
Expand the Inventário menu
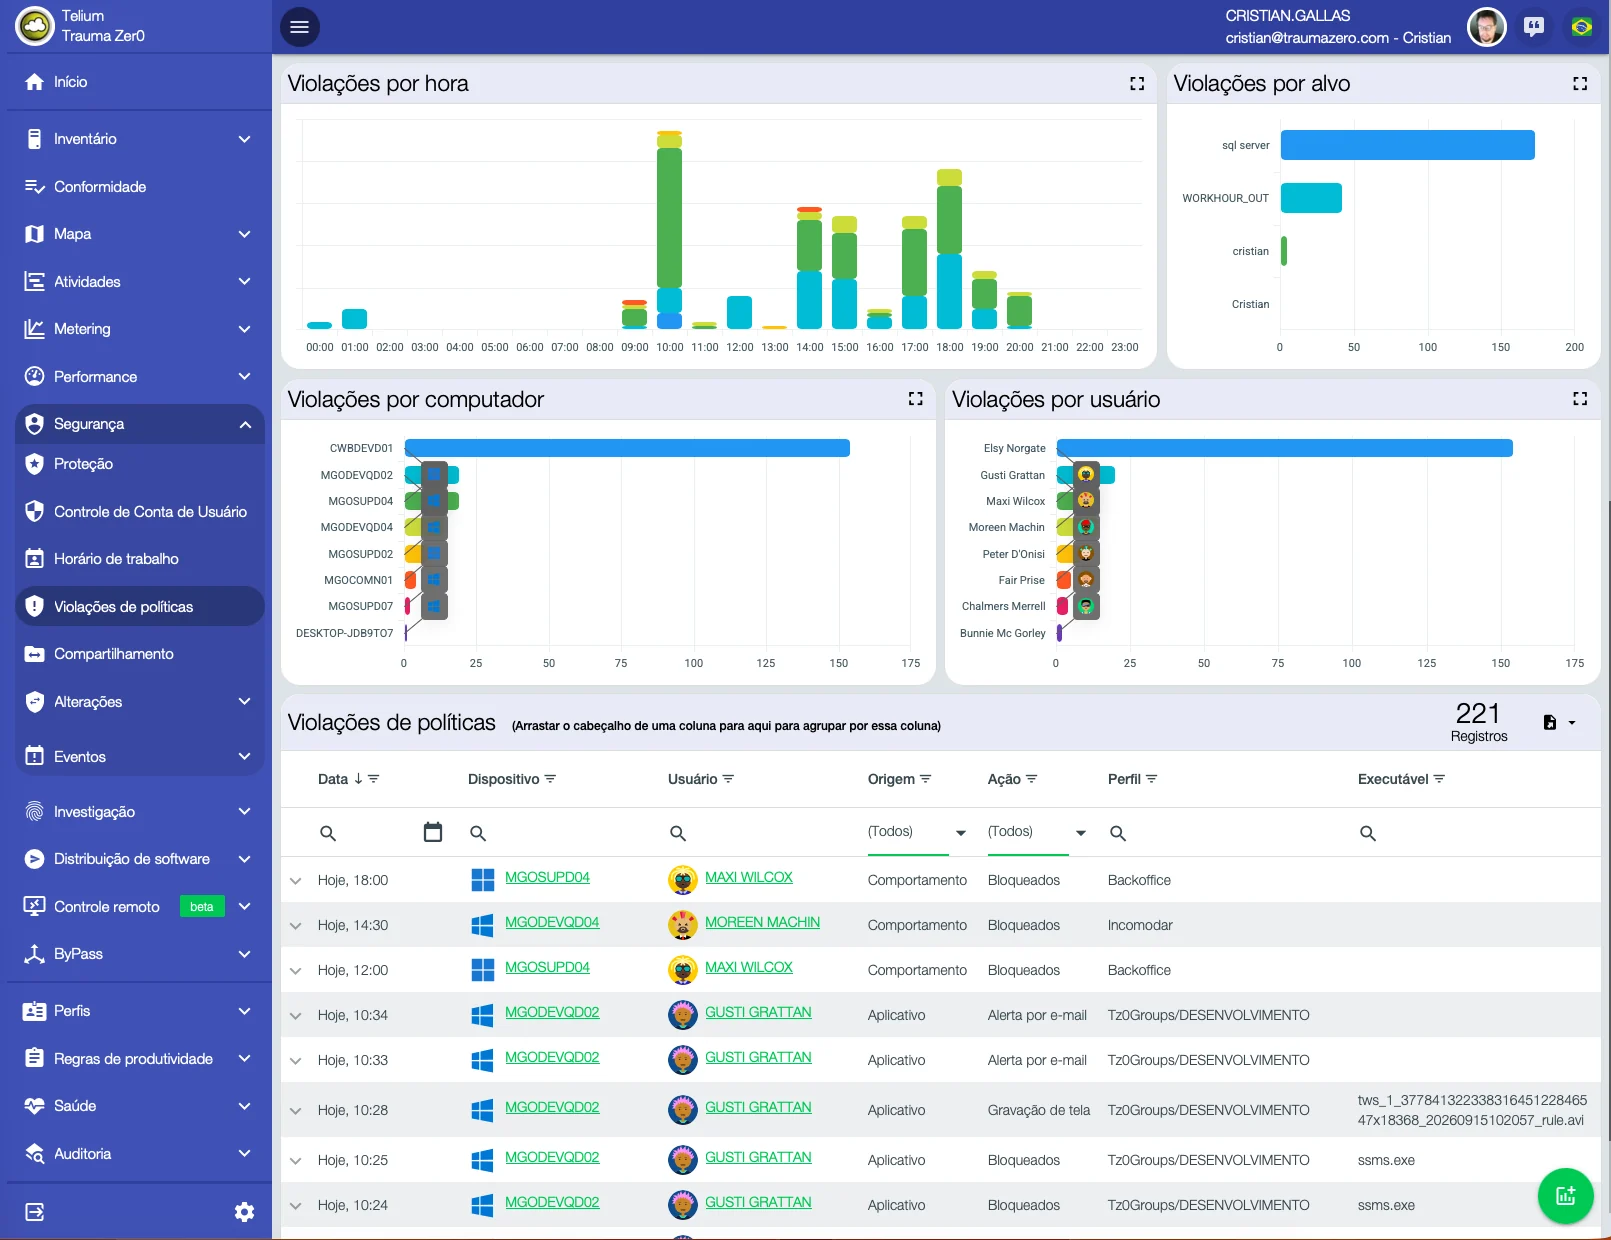[x=245, y=139]
